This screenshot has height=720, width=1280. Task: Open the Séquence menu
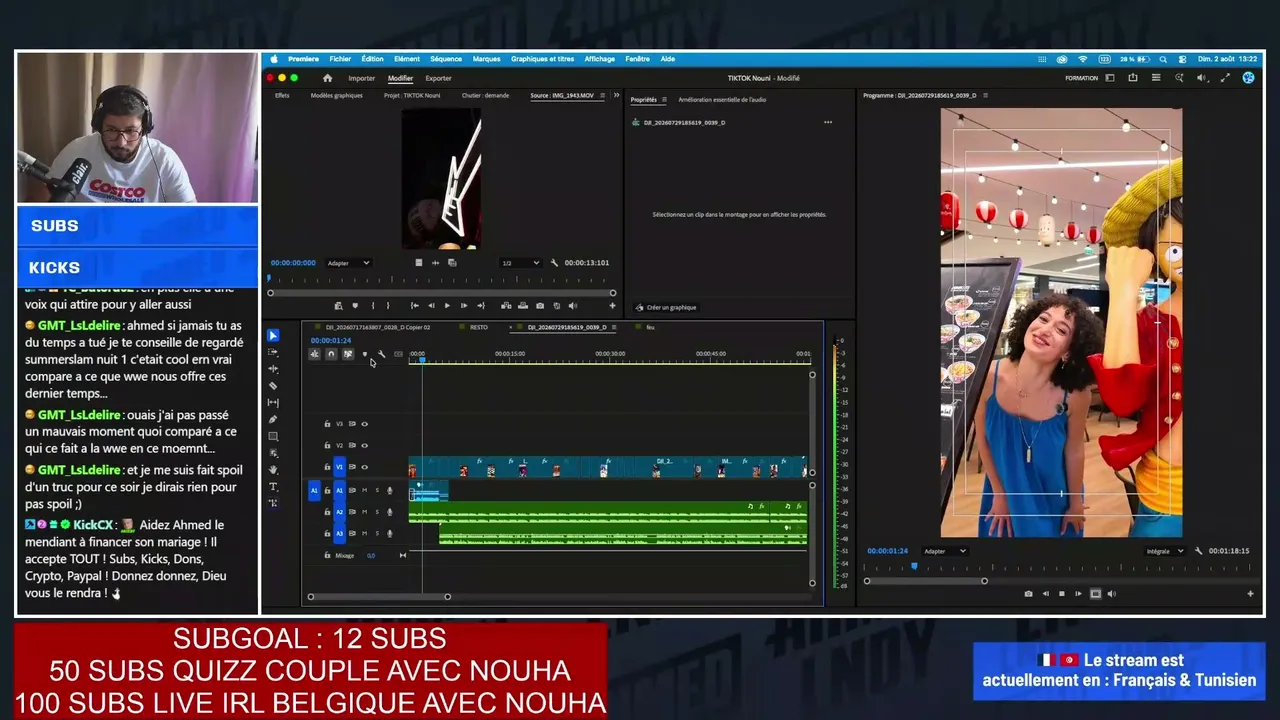point(446,59)
